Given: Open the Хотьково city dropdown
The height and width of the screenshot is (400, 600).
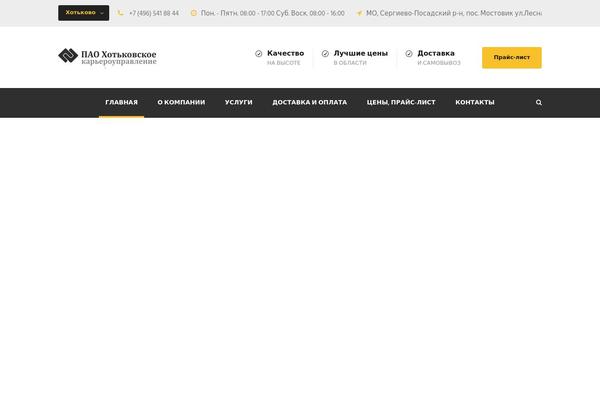Looking at the screenshot, I should [x=83, y=13].
